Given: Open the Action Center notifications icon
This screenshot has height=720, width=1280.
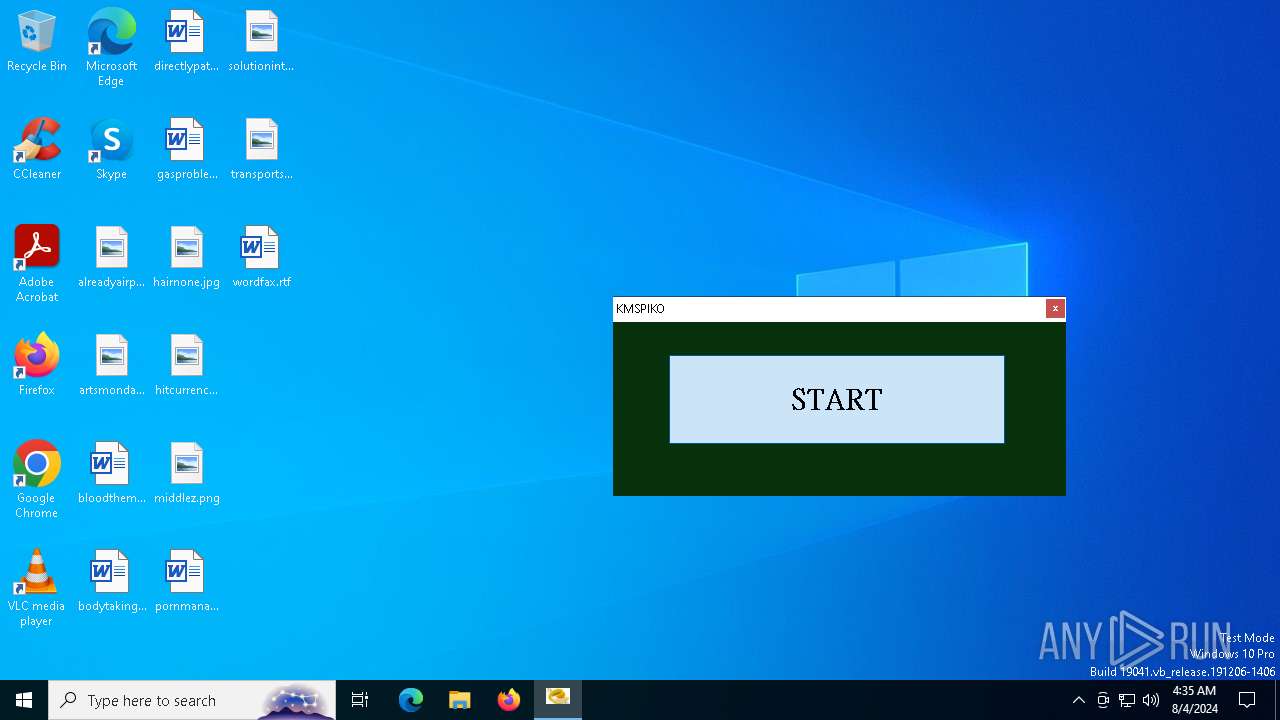Looking at the screenshot, I should click(1247, 700).
